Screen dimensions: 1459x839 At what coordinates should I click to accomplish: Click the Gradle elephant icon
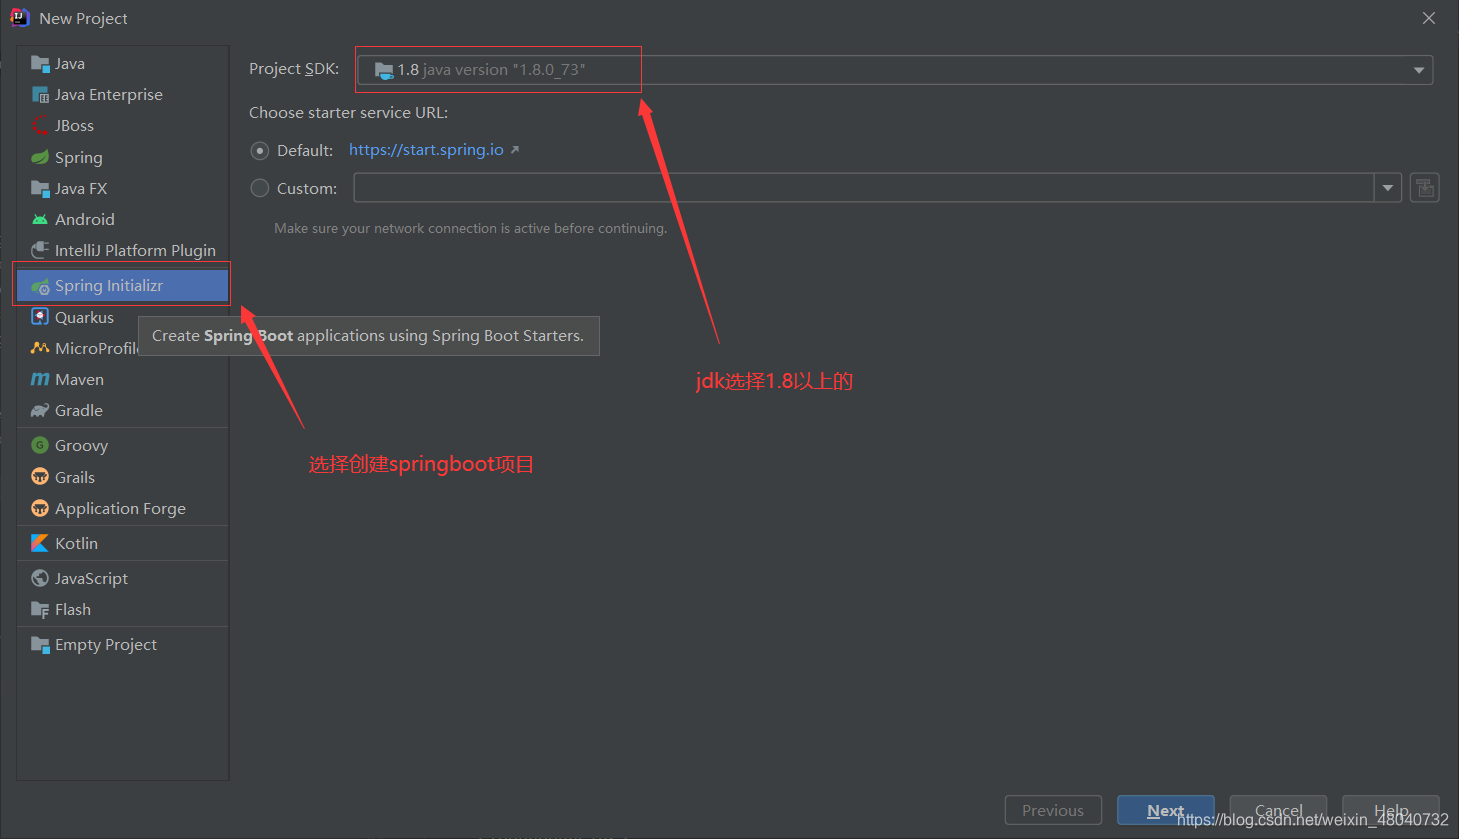pos(40,410)
